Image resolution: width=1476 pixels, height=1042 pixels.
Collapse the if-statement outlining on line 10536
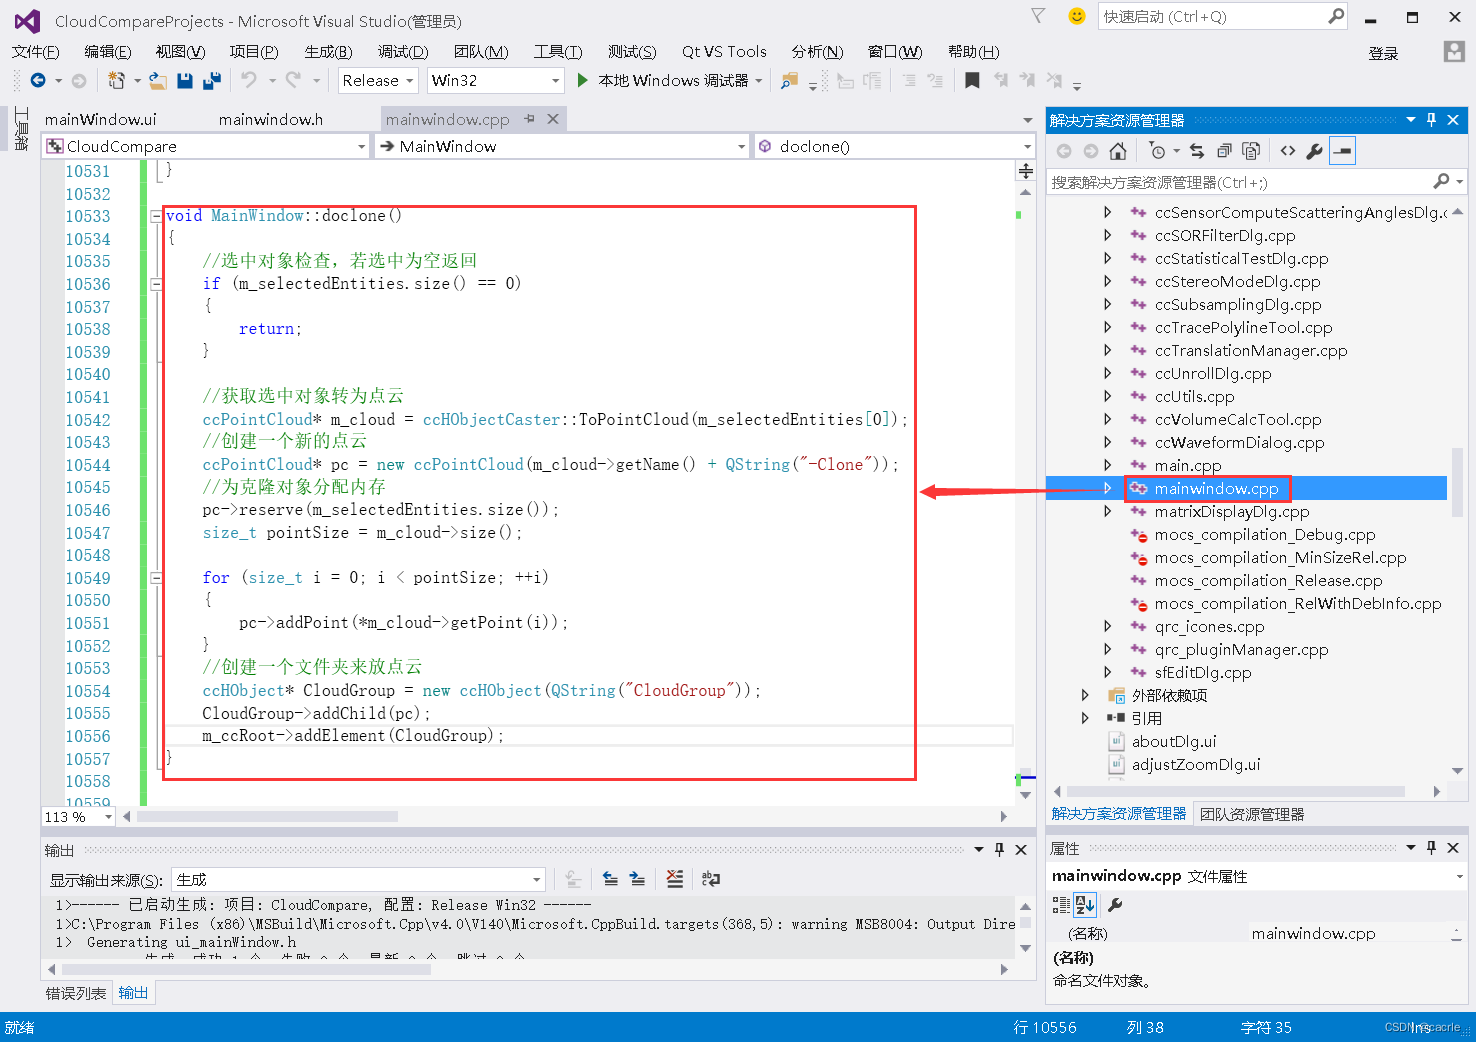pyautogui.click(x=156, y=284)
